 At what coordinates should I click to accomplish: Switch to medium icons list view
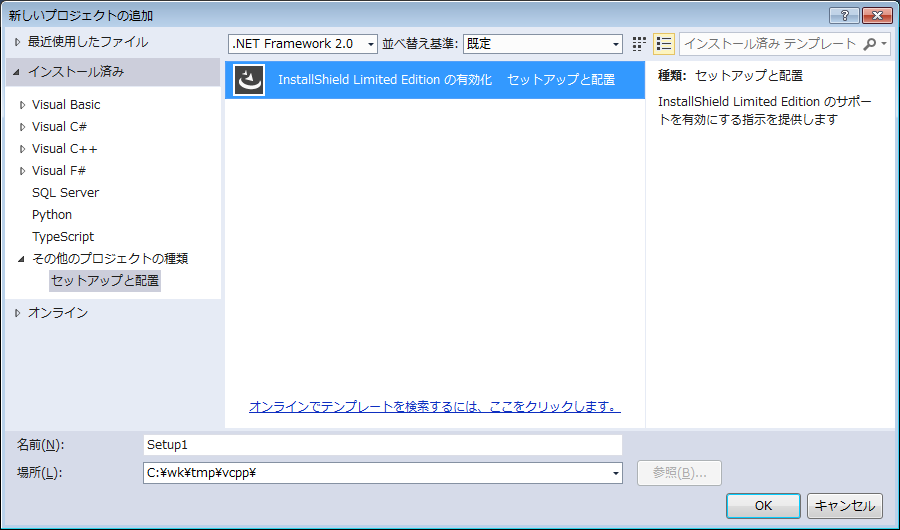[664, 44]
